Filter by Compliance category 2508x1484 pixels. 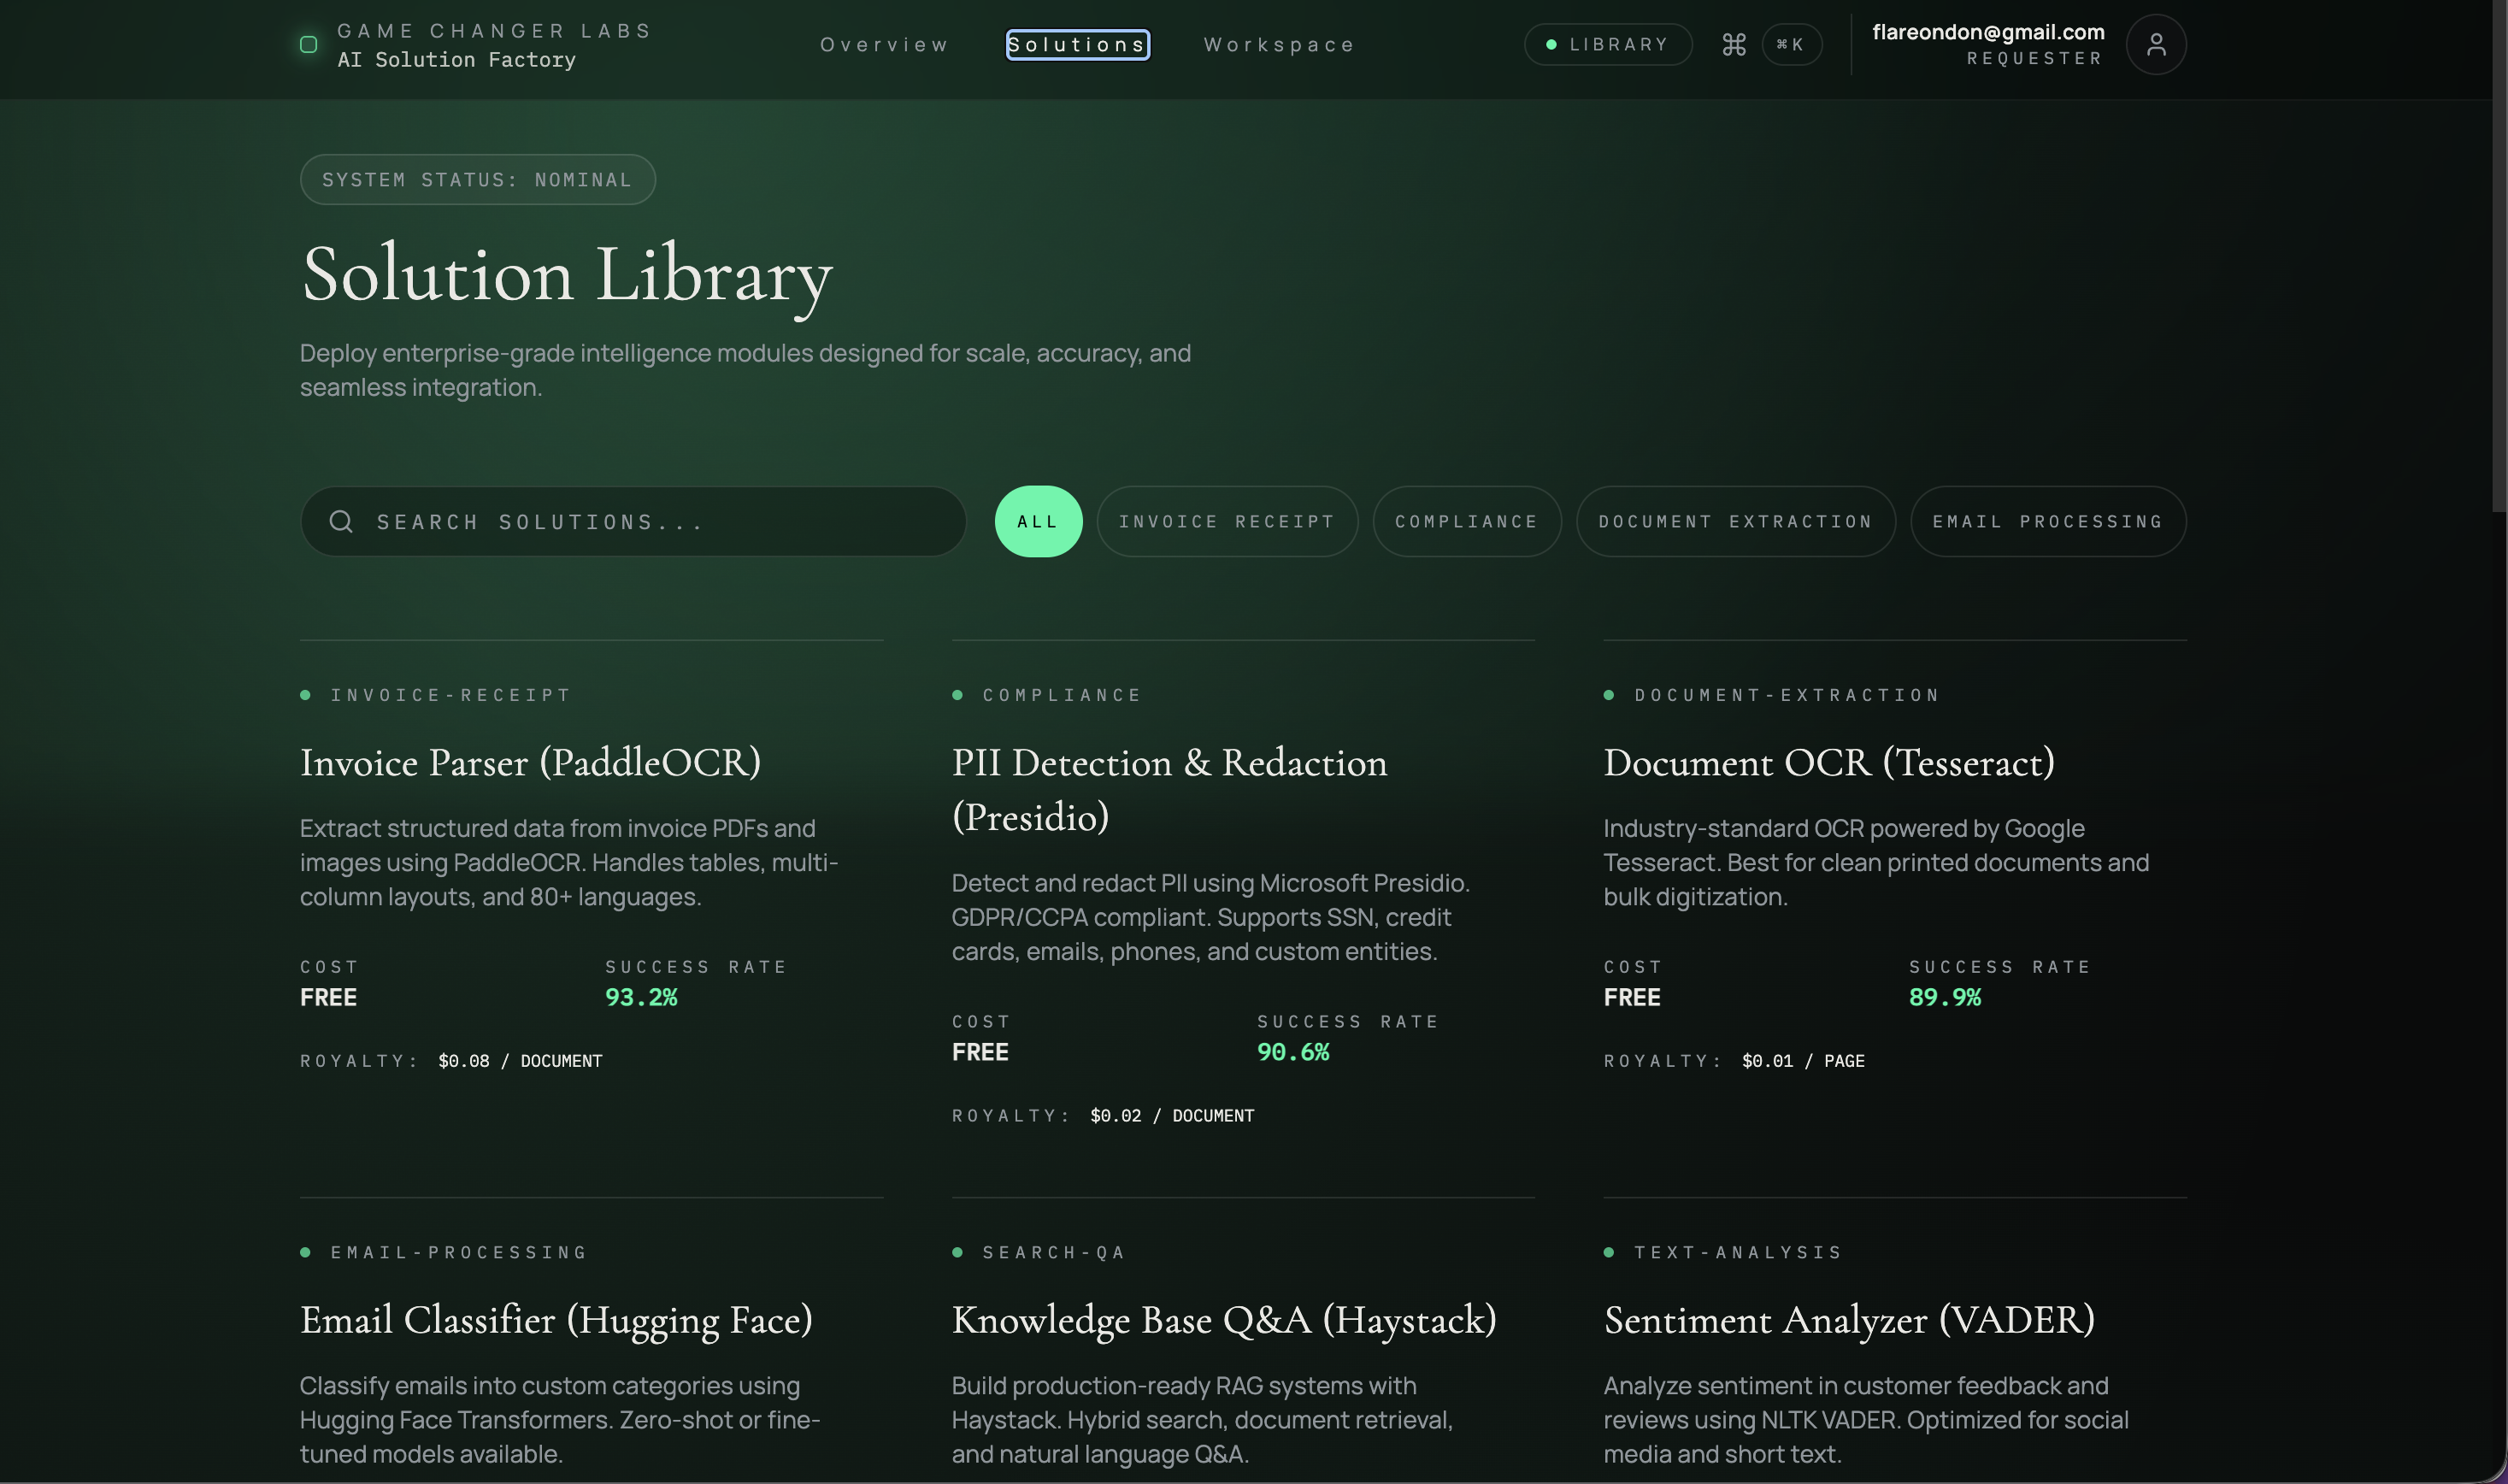coord(1466,522)
